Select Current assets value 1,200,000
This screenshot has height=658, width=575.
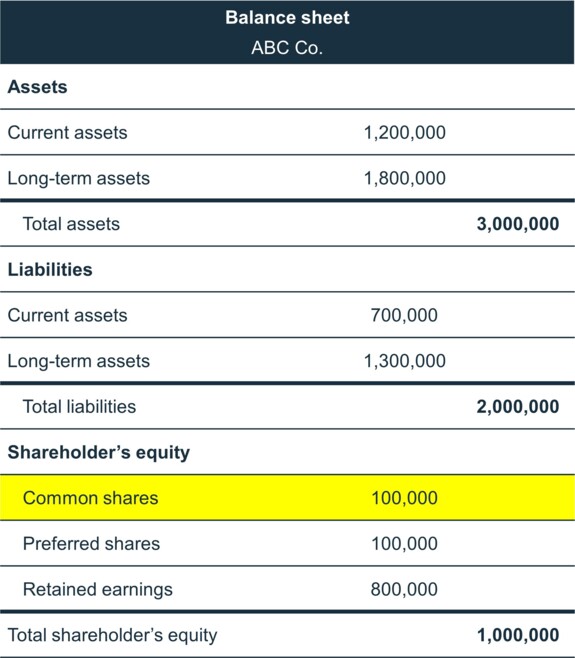click(x=405, y=133)
